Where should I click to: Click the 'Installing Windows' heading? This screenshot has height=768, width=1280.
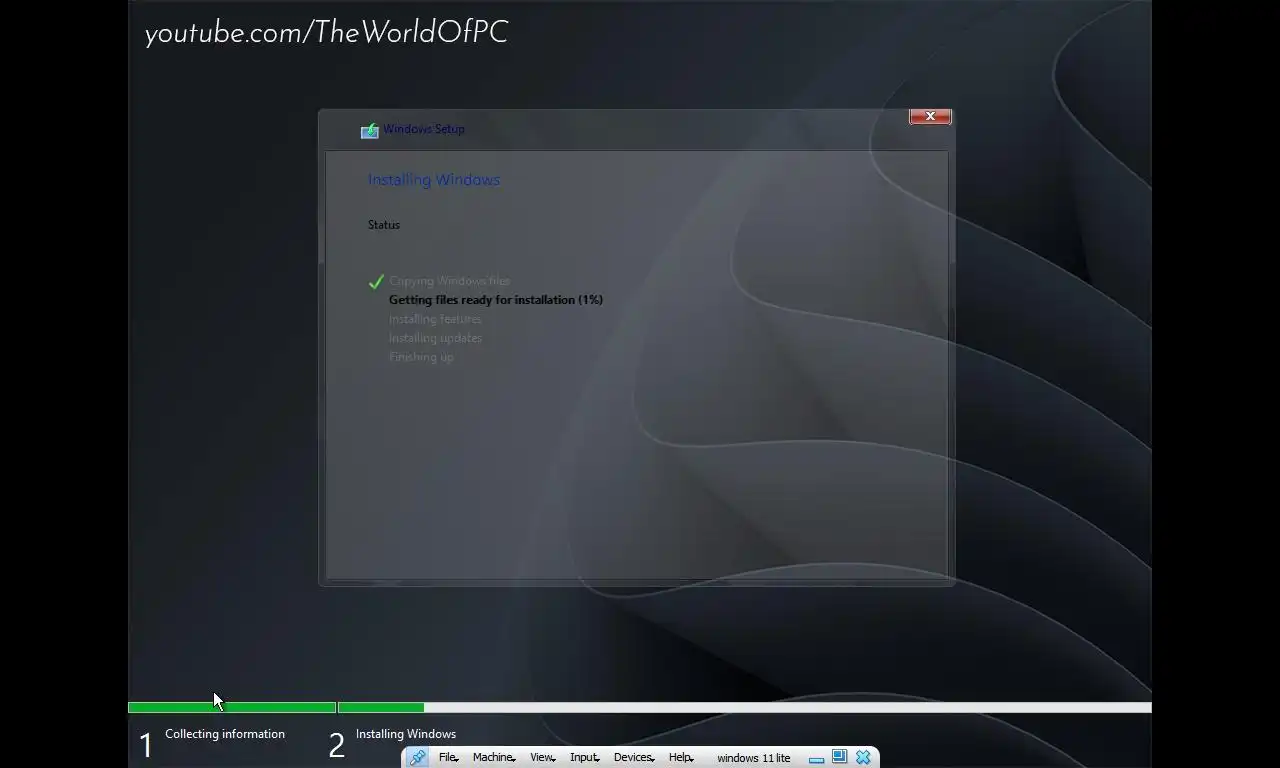pyautogui.click(x=434, y=180)
